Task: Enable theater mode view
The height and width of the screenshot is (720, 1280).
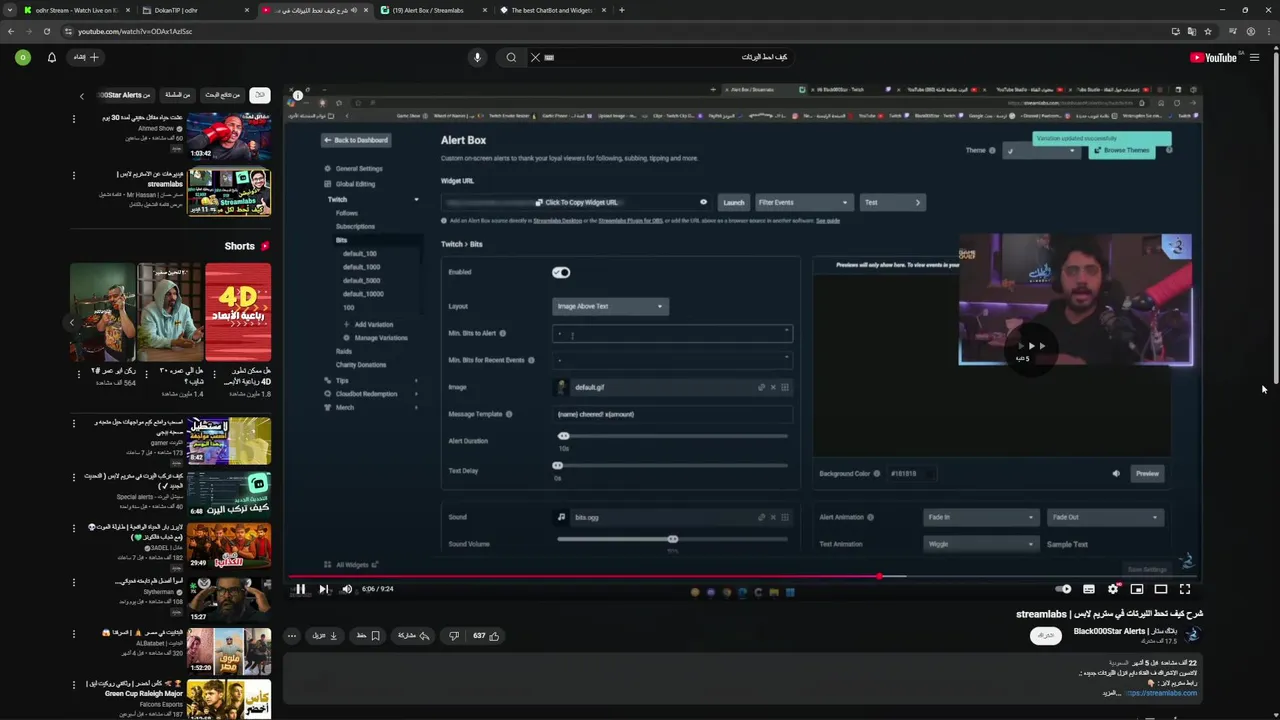Action: pos(1161,589)
